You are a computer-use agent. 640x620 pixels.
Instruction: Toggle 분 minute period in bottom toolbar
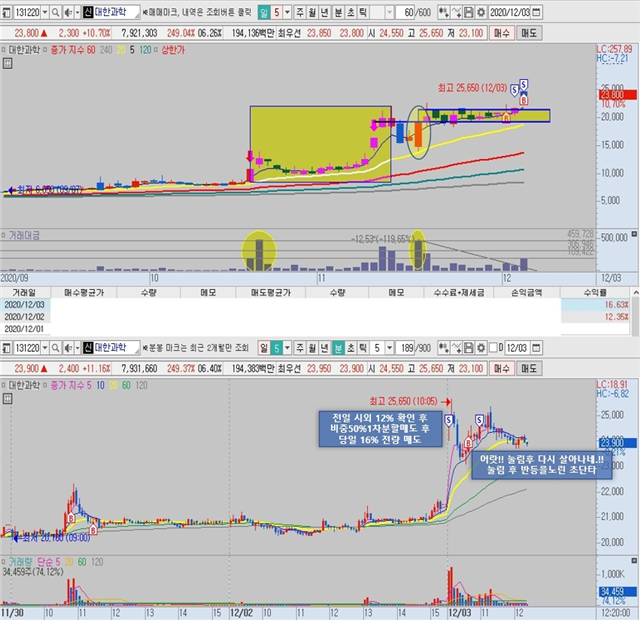tap(338, 348)
